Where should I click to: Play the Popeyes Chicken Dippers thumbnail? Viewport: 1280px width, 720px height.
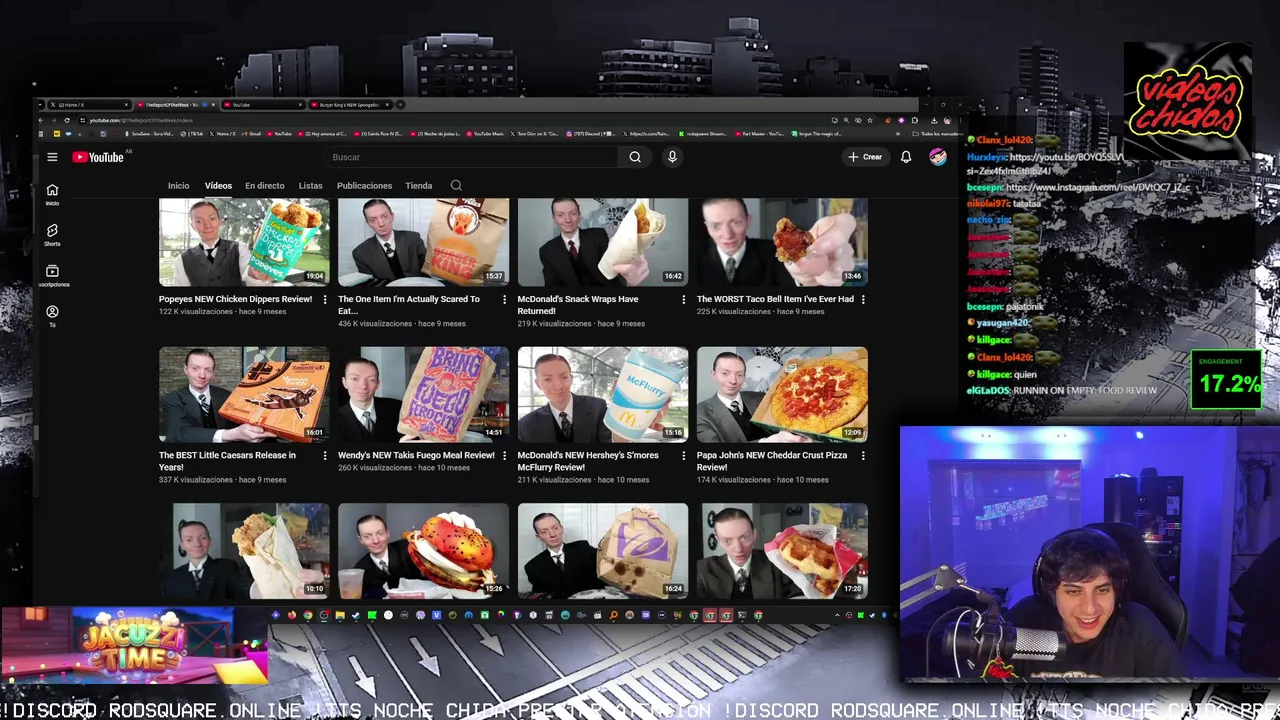click(x=244, y=242)
